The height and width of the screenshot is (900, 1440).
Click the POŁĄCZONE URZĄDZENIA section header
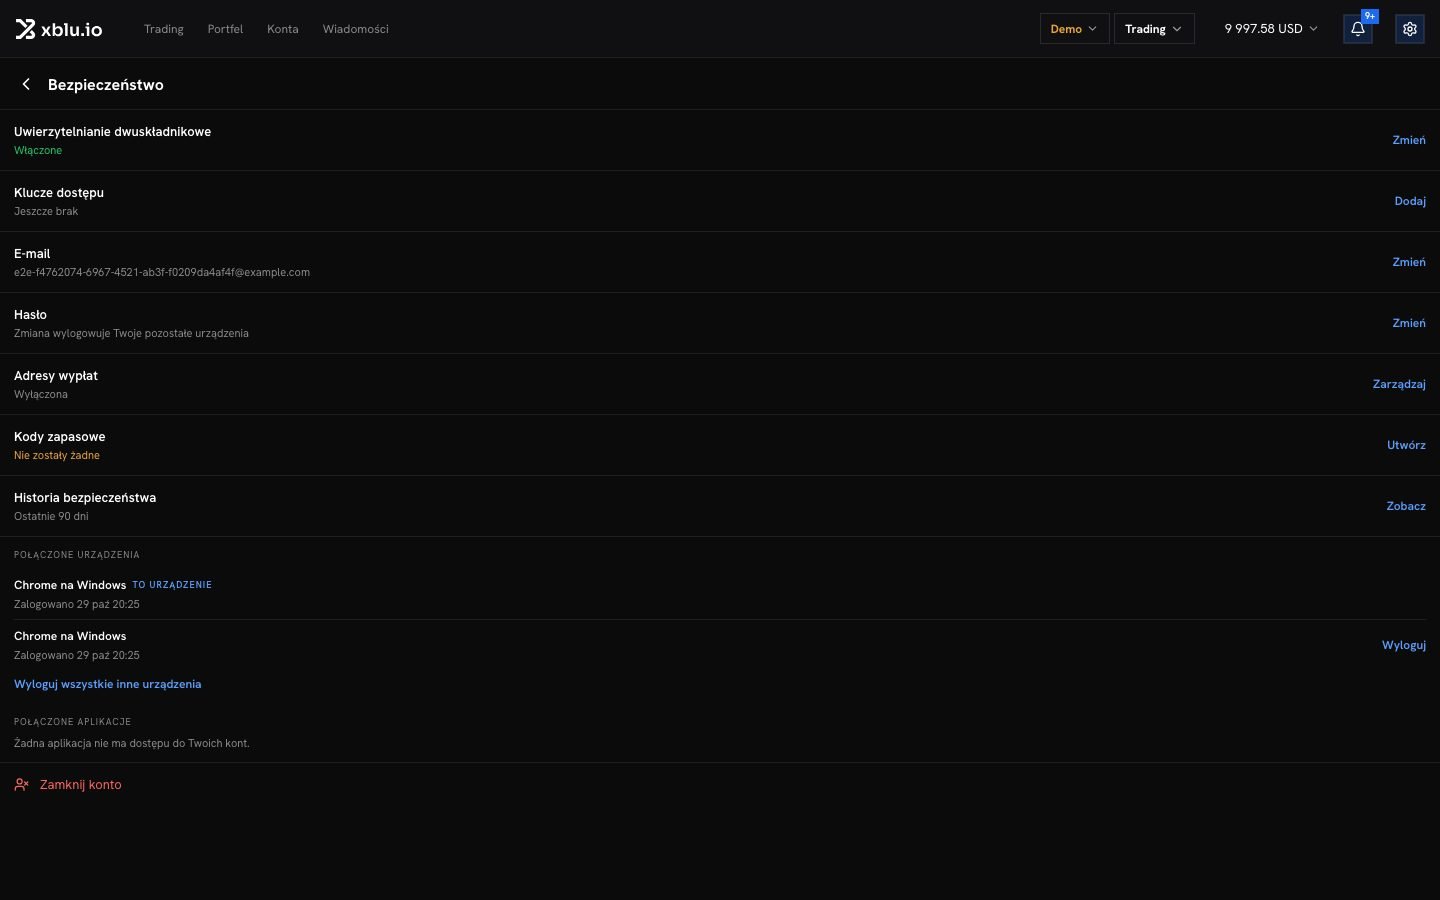pos(77,554)
